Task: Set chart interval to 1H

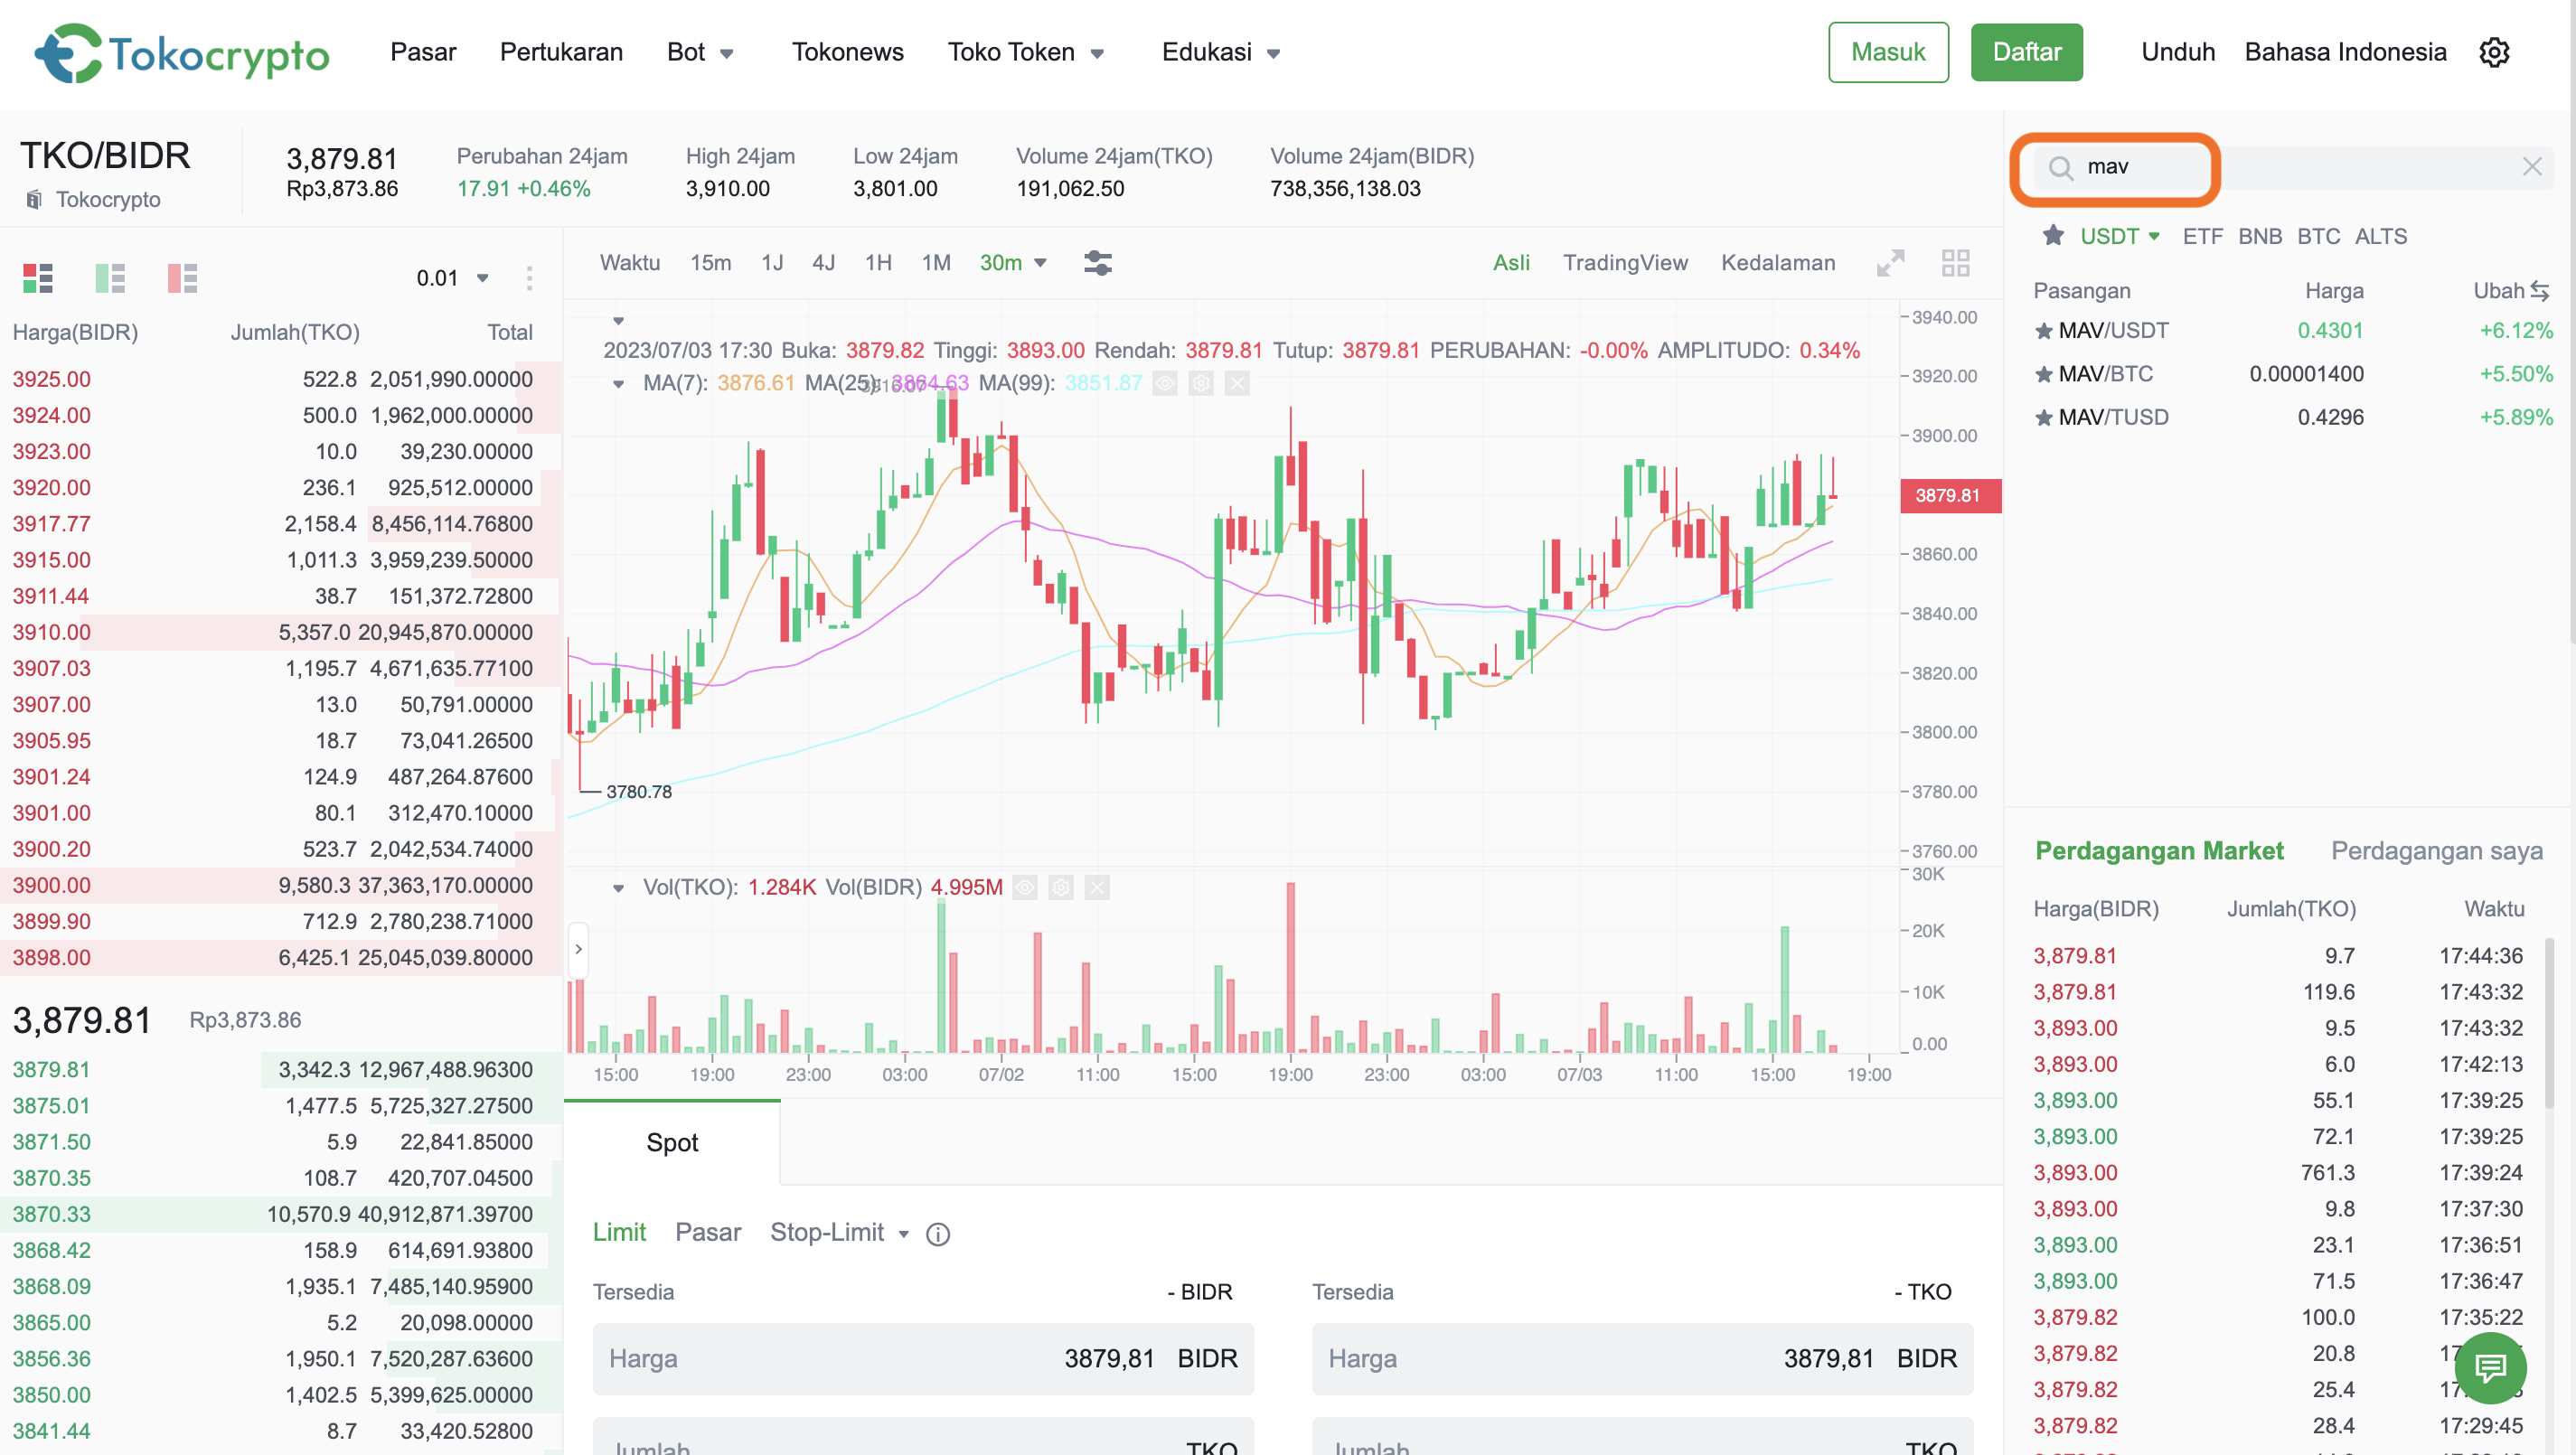Action: (878, 262)
